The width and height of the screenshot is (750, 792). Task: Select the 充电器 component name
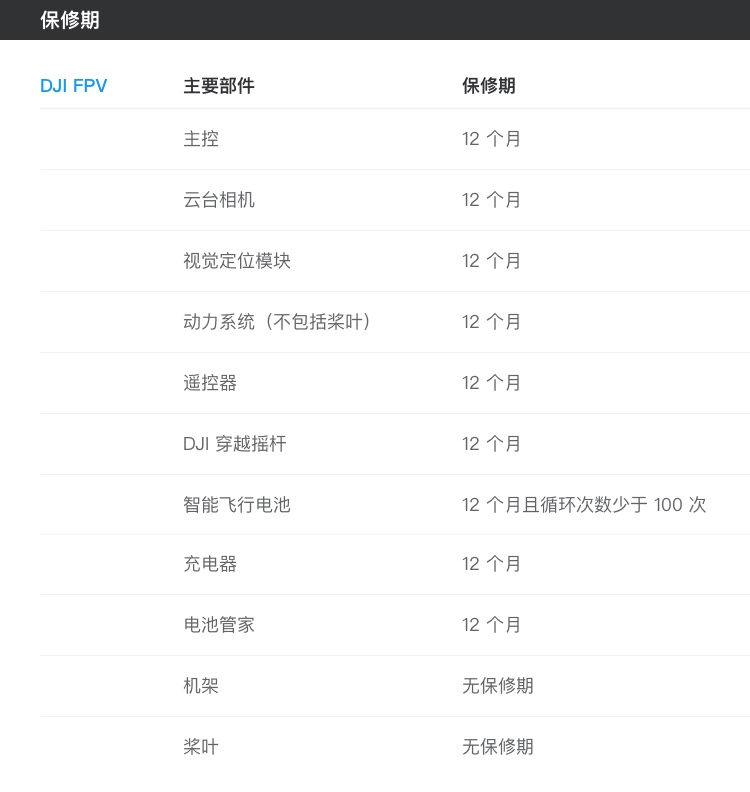click(x=210, y=564)
